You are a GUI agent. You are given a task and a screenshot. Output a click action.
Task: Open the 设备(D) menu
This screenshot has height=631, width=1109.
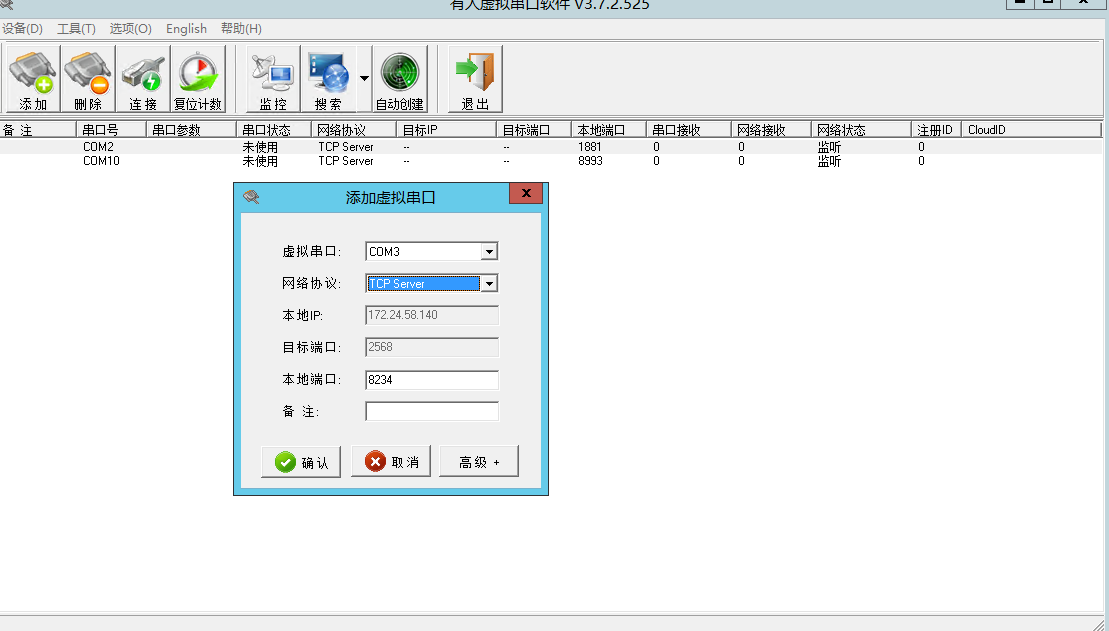click(x=23, y=29)
